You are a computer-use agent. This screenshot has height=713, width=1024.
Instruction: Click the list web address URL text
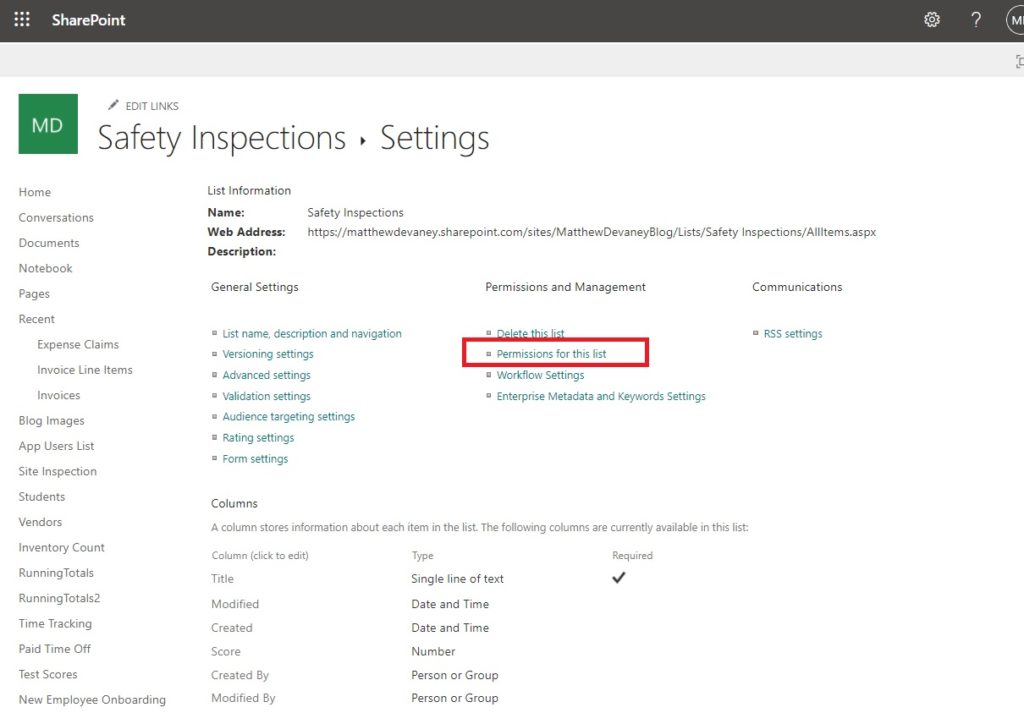[592, 232]
